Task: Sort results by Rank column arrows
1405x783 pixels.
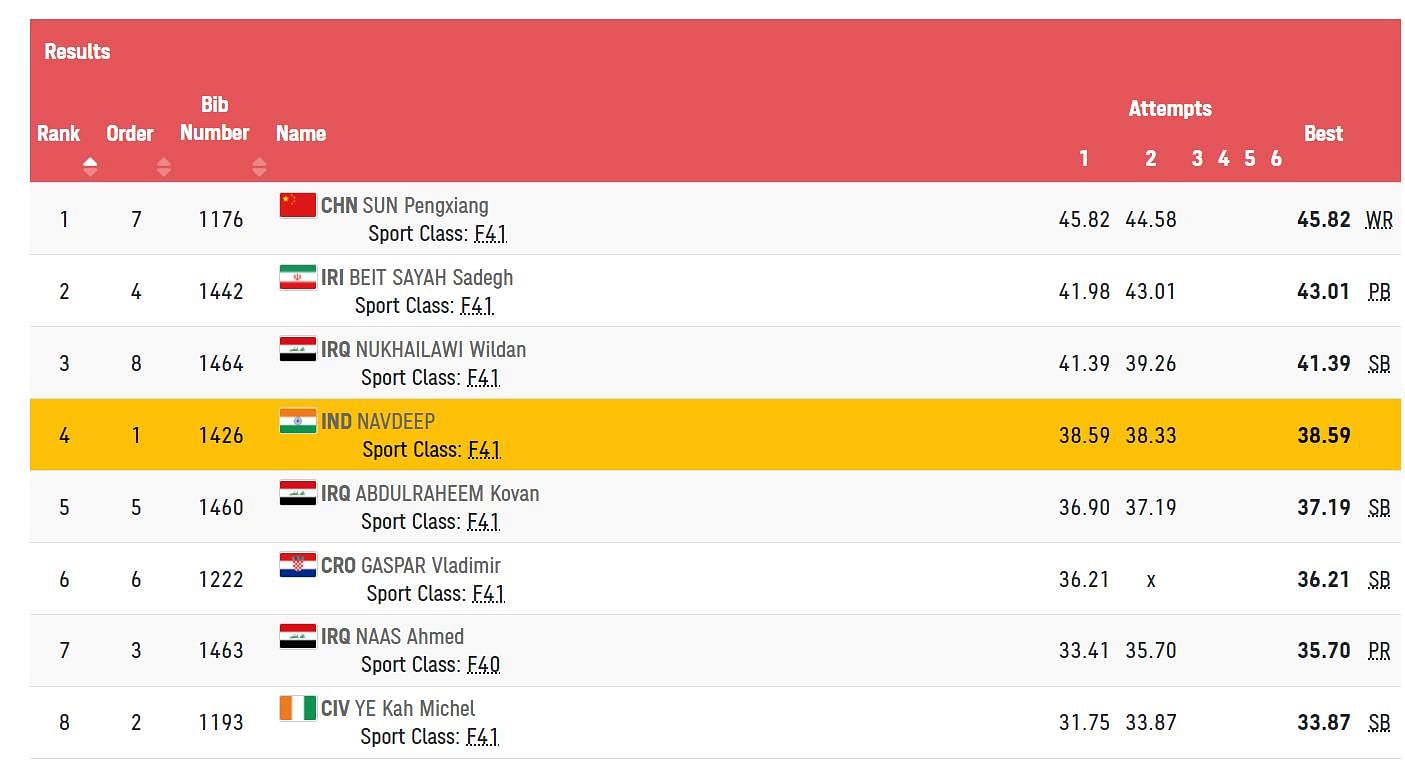Action: (x=90, y=167)
